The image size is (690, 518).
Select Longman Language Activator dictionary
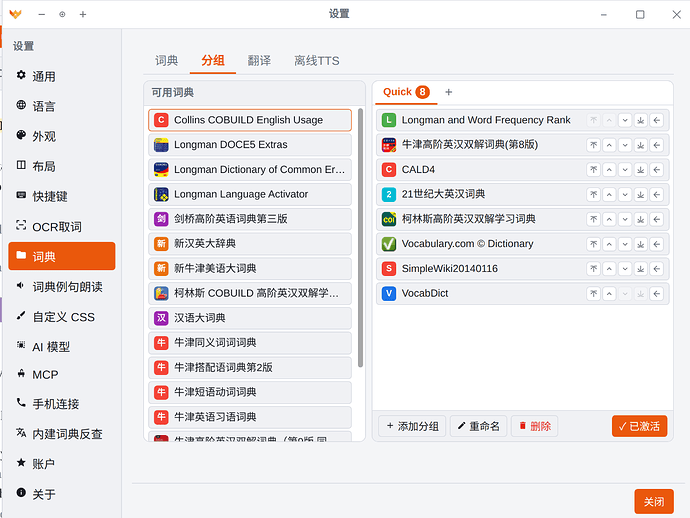click(250, 194)
